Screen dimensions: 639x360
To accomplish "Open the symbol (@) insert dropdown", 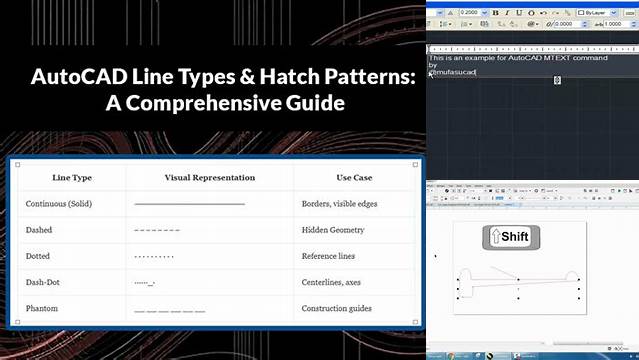I will coord(533,24).
